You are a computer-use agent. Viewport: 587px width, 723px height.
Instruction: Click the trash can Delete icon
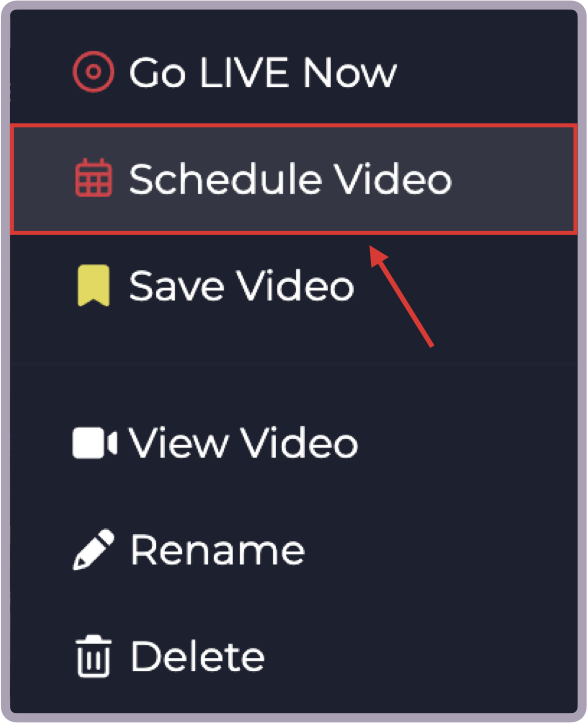pyautogui.click(x=94, y=657)
